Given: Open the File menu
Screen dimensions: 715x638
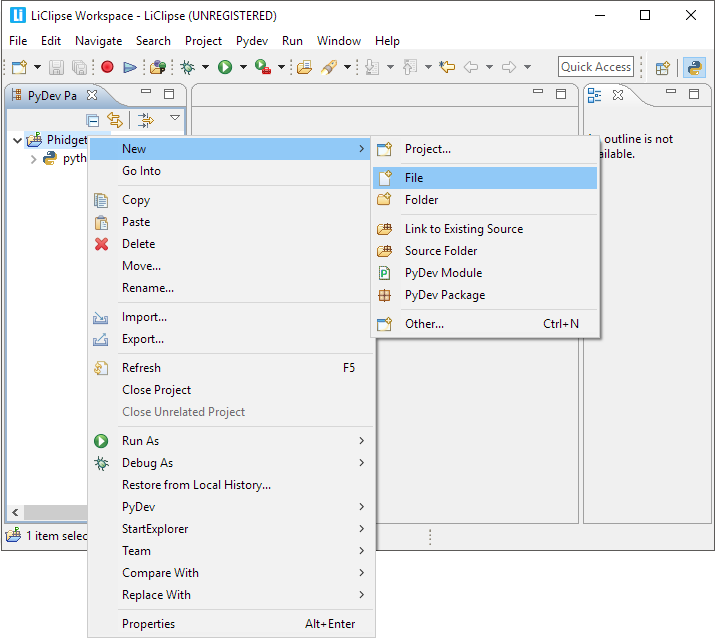Looking at the screenshot, I should pos(18,41).
